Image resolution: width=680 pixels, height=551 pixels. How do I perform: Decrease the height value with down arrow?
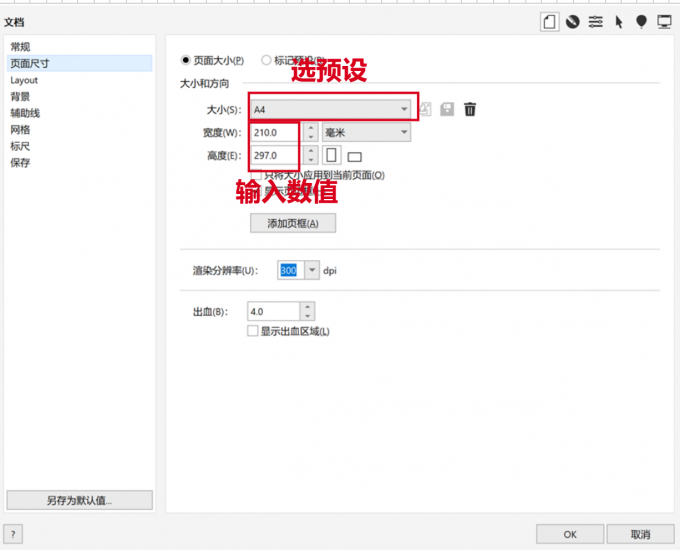tap(311, 160)
